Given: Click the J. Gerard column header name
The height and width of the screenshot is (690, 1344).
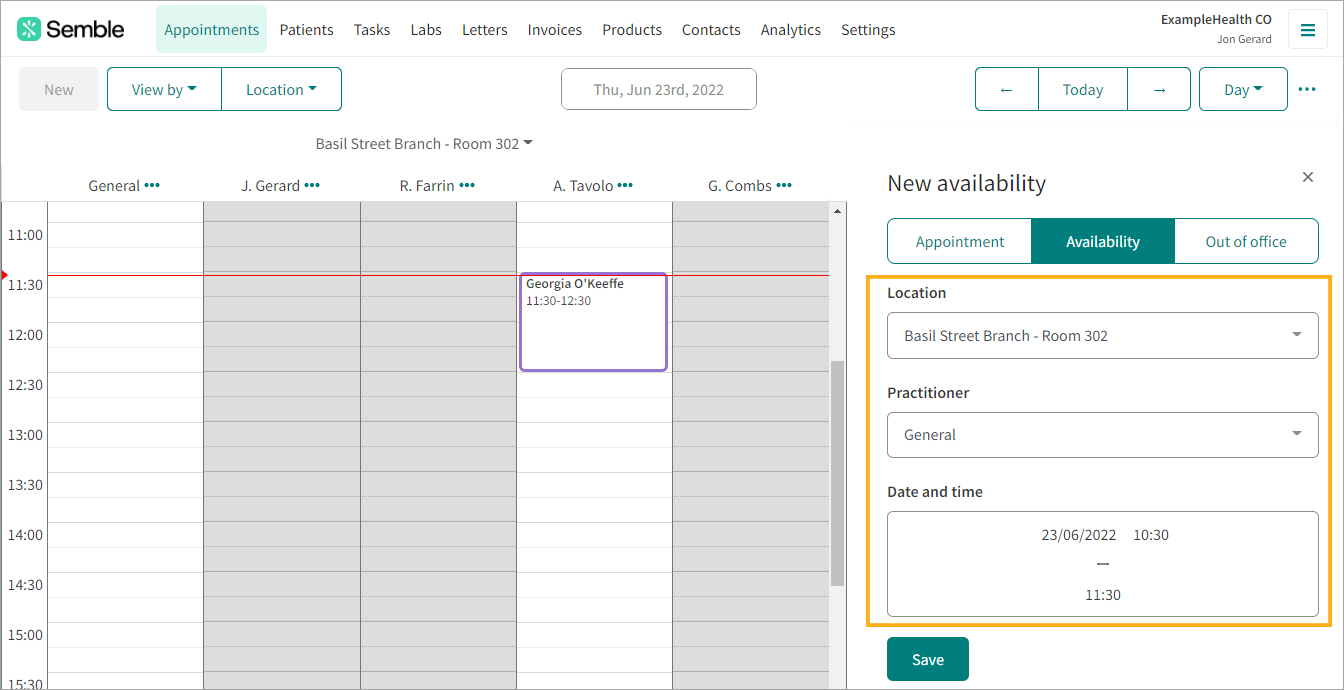Looking at the screenshot, I should (270, 185).
